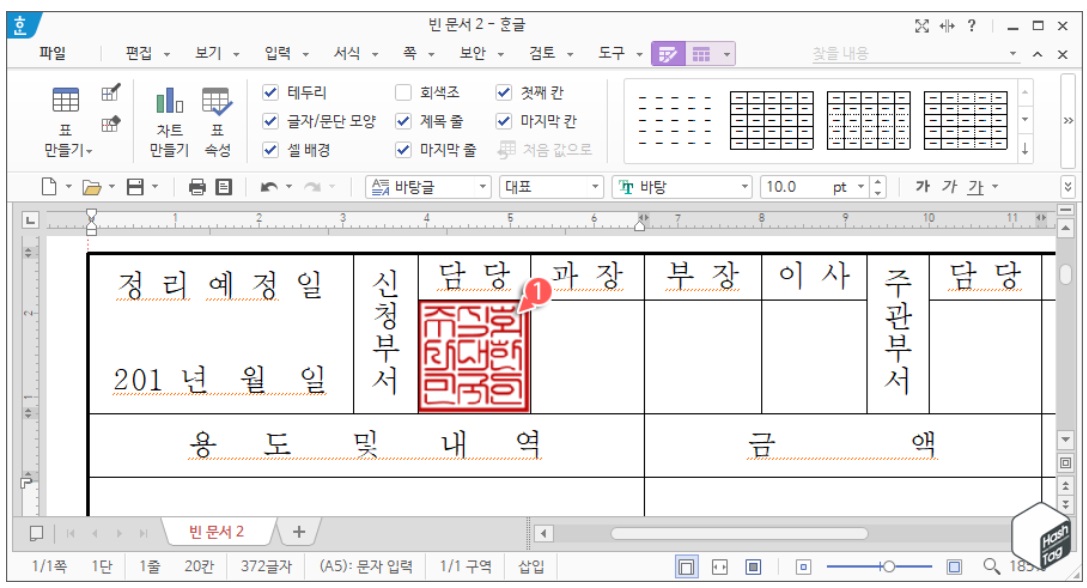The height and width of the screenshot is (588, 1087).
Task: Click the zoom slider handle
Action: coord(889,567)
